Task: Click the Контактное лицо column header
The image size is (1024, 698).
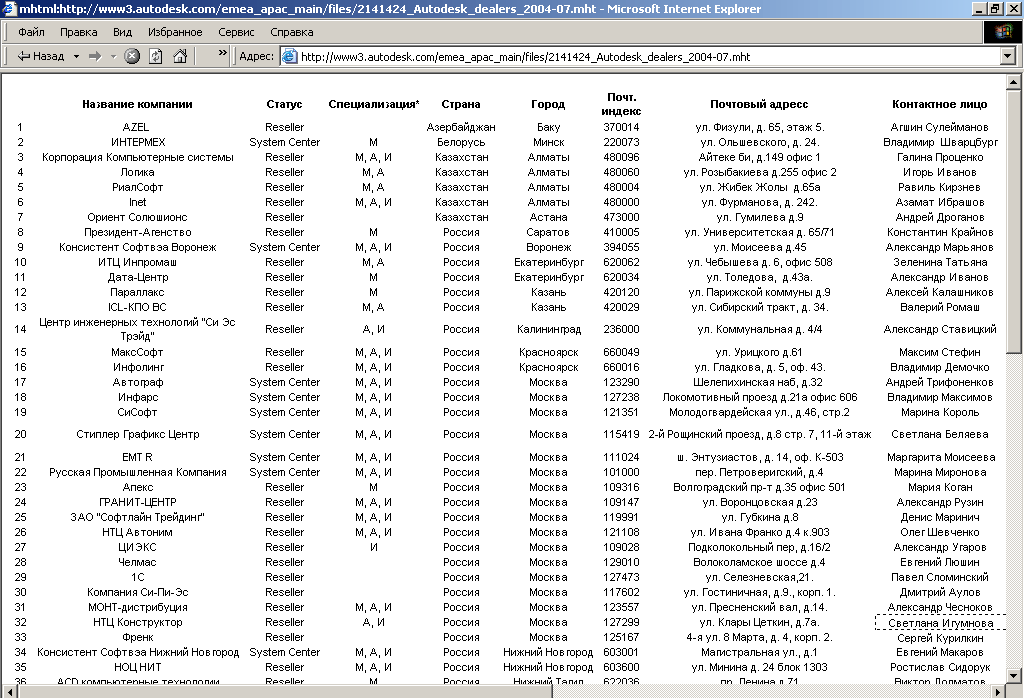Action: tap(940, 104)
